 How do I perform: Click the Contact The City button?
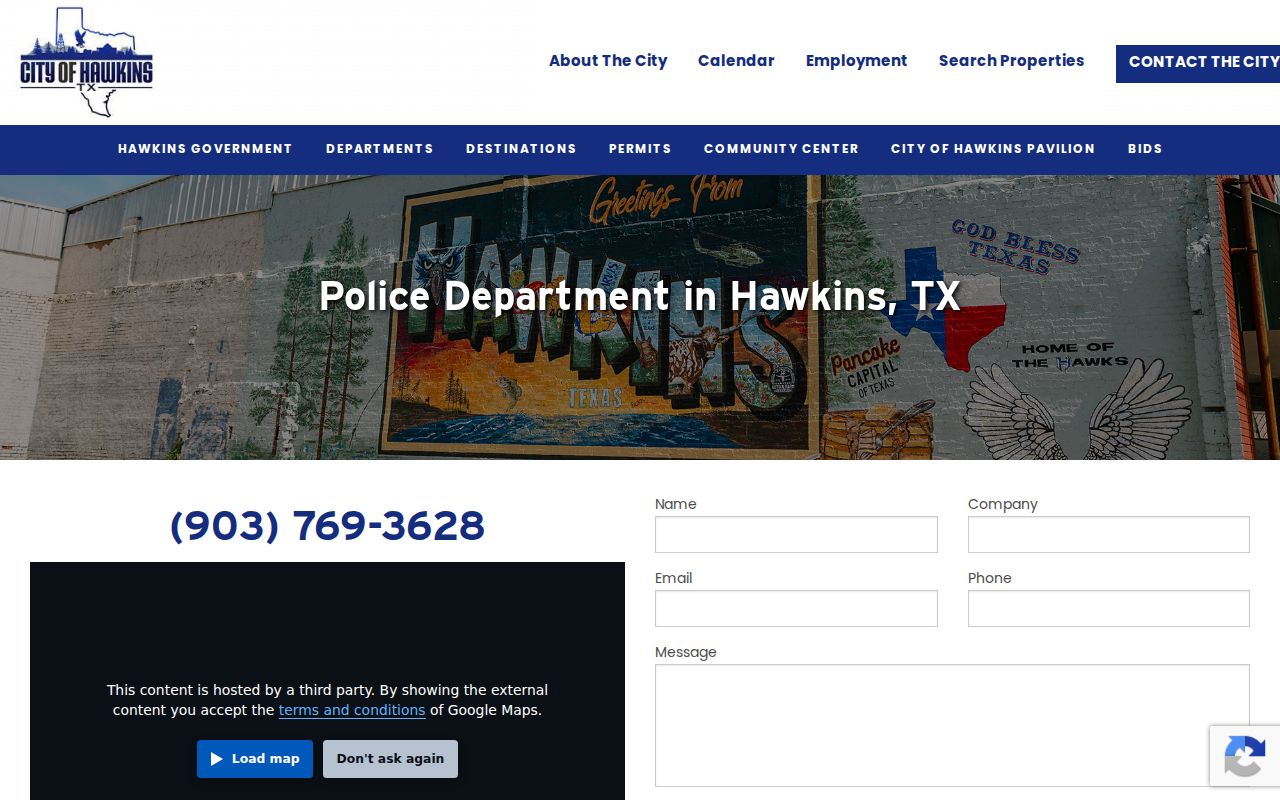click(x=1198, y=63)
